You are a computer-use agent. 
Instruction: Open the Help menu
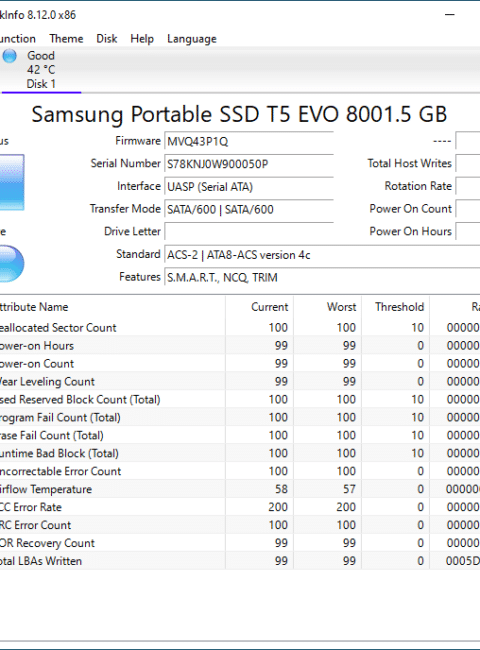142,39
